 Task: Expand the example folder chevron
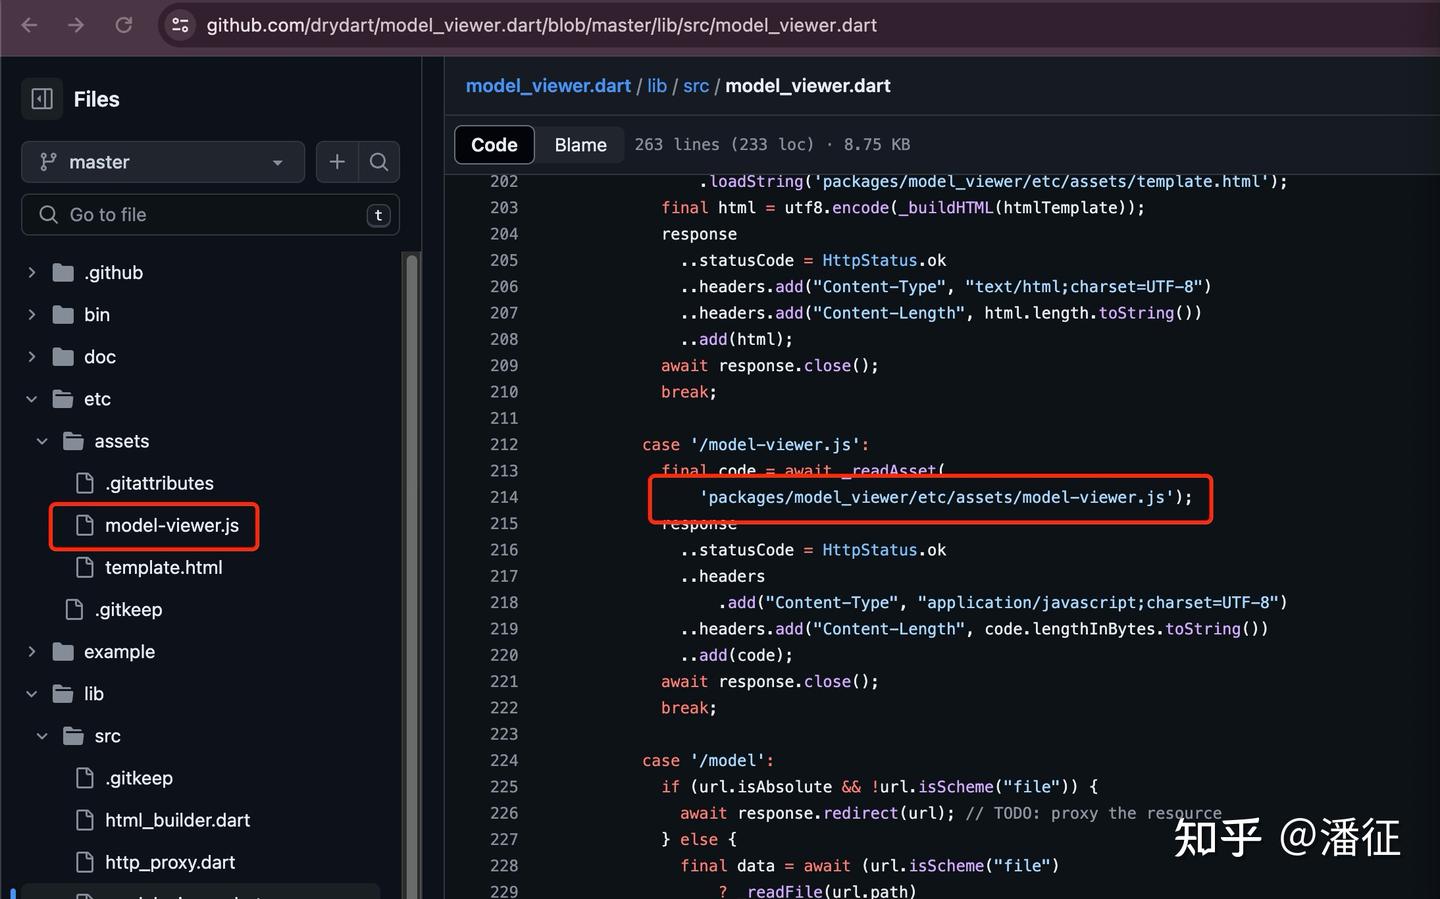tap(32, 652)
